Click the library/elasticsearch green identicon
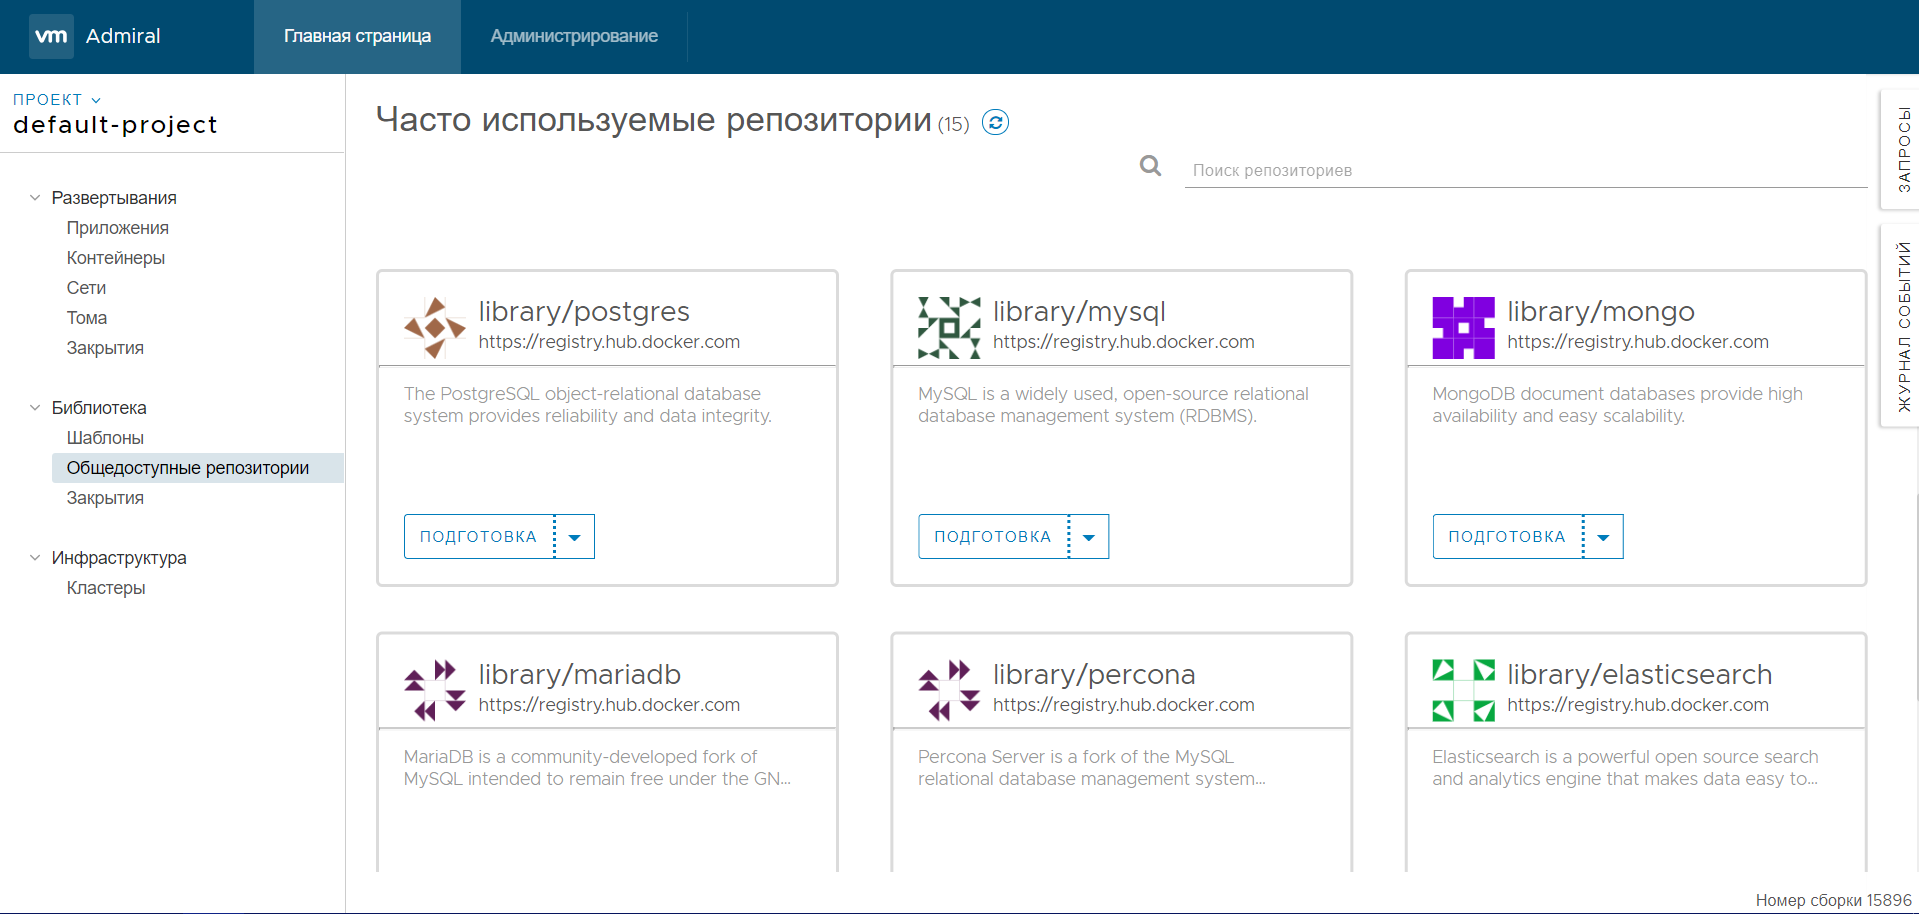Image resolution: width=1919 pixels, height=914 pixels. (x=1463, y=690)
